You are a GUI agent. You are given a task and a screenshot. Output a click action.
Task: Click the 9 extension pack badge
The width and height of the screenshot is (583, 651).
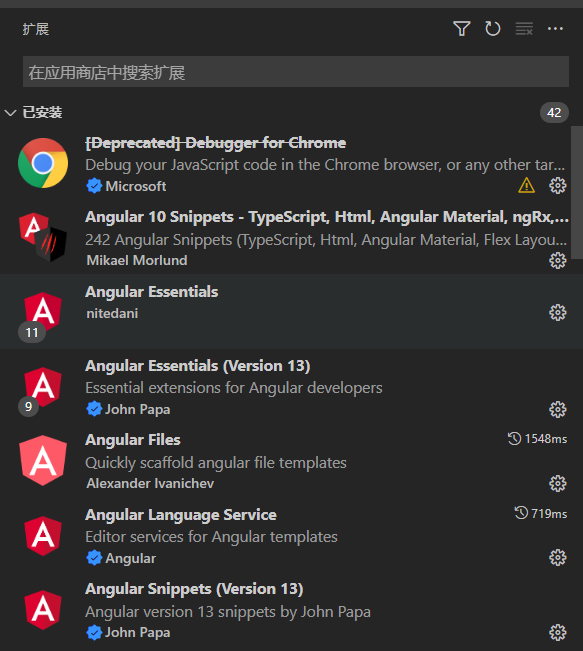click(x=28, y=406)
